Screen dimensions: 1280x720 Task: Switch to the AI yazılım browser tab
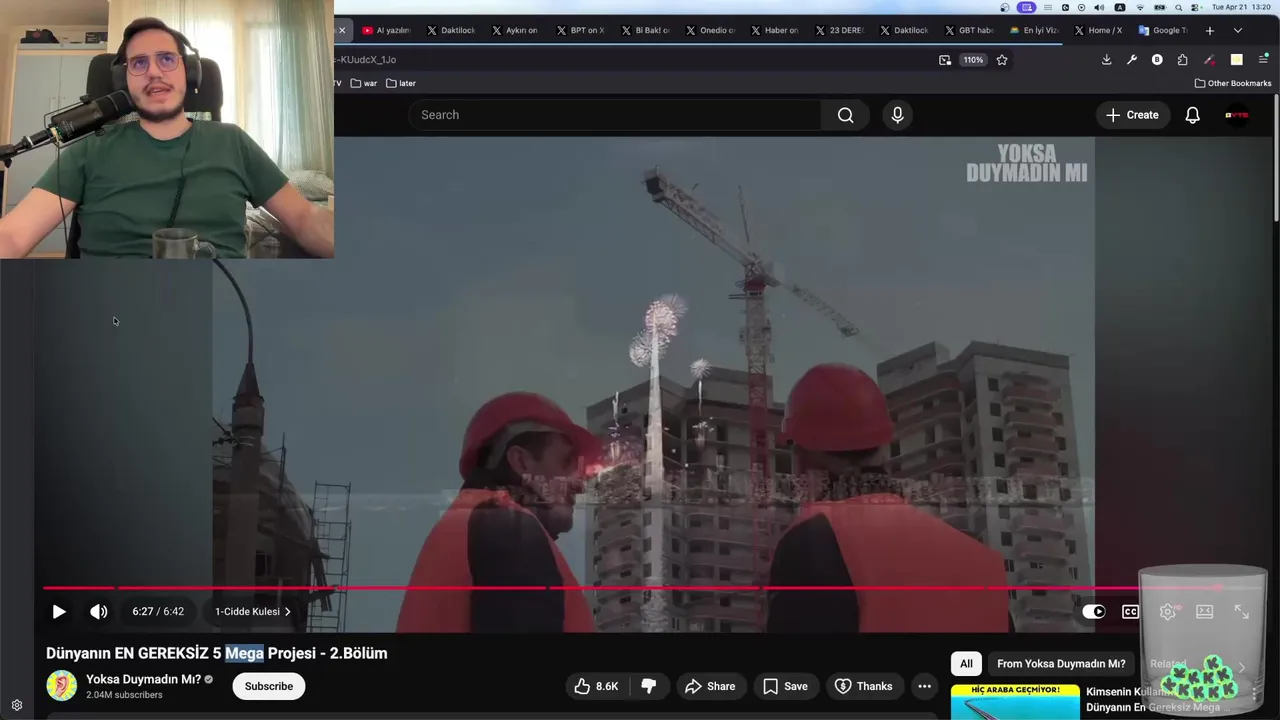click(x=386, y=30)
